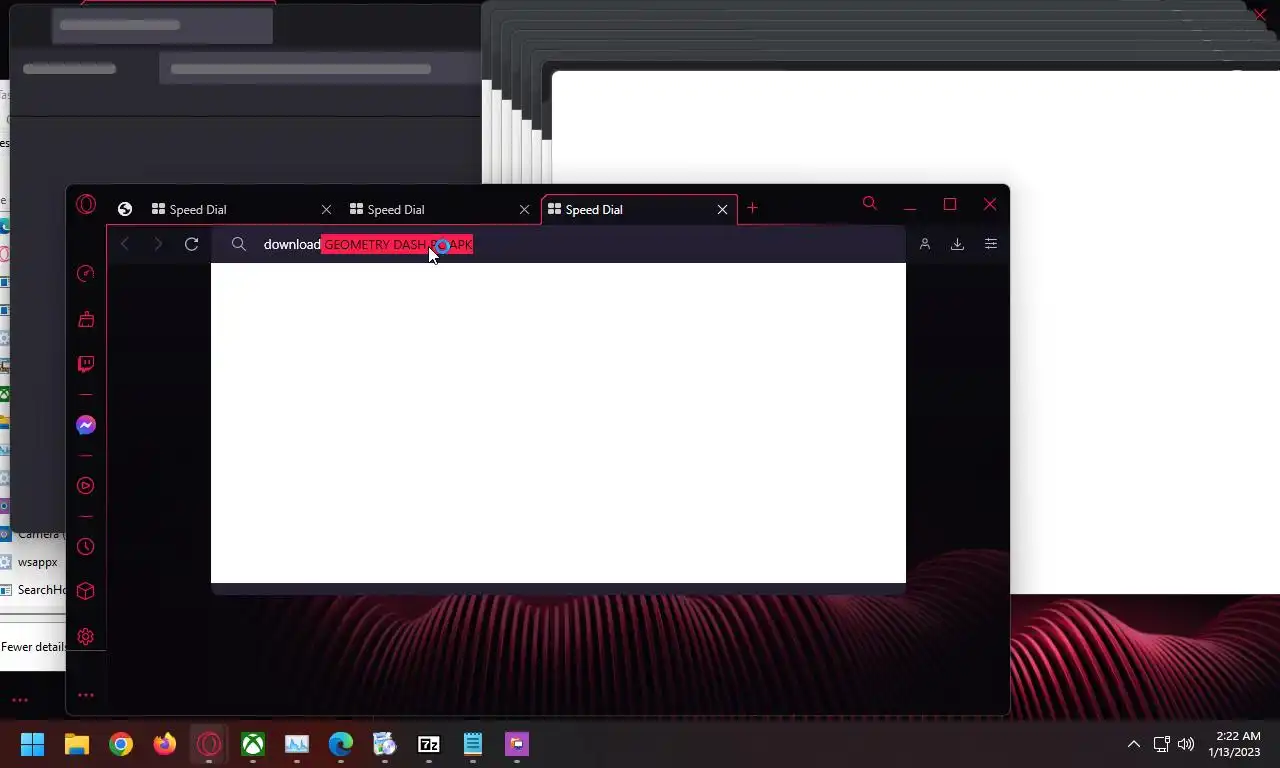The image size is (1280, 768).
Task: Open volume speaker icon in system tray
Action: click(x=1186, y=744)
